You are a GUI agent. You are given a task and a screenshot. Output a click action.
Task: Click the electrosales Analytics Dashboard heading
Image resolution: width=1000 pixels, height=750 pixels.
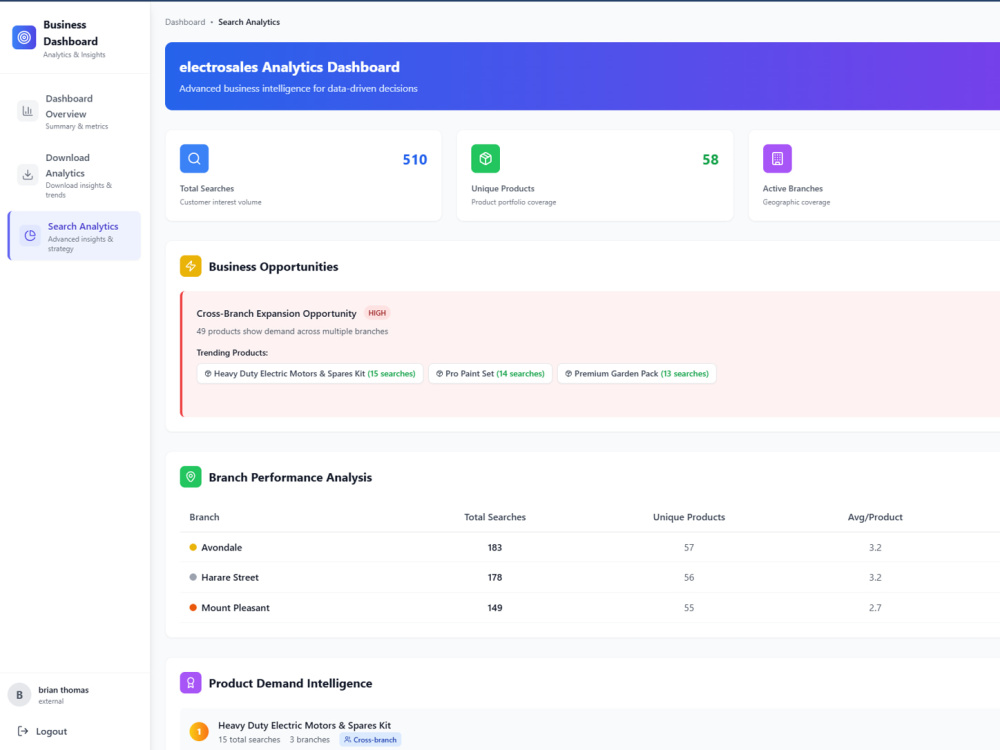pos(289,67)
